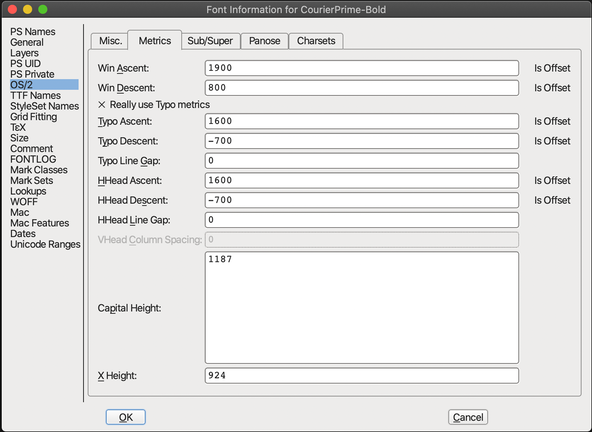Image resolution: width=592 pixels, height=432 pixels.
Task: Confirm changes with the OK button
Action: tap(126, 417)
